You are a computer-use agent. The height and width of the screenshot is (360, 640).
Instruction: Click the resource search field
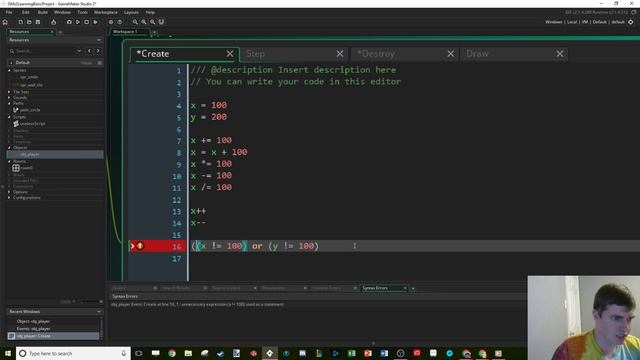(44, 51)
